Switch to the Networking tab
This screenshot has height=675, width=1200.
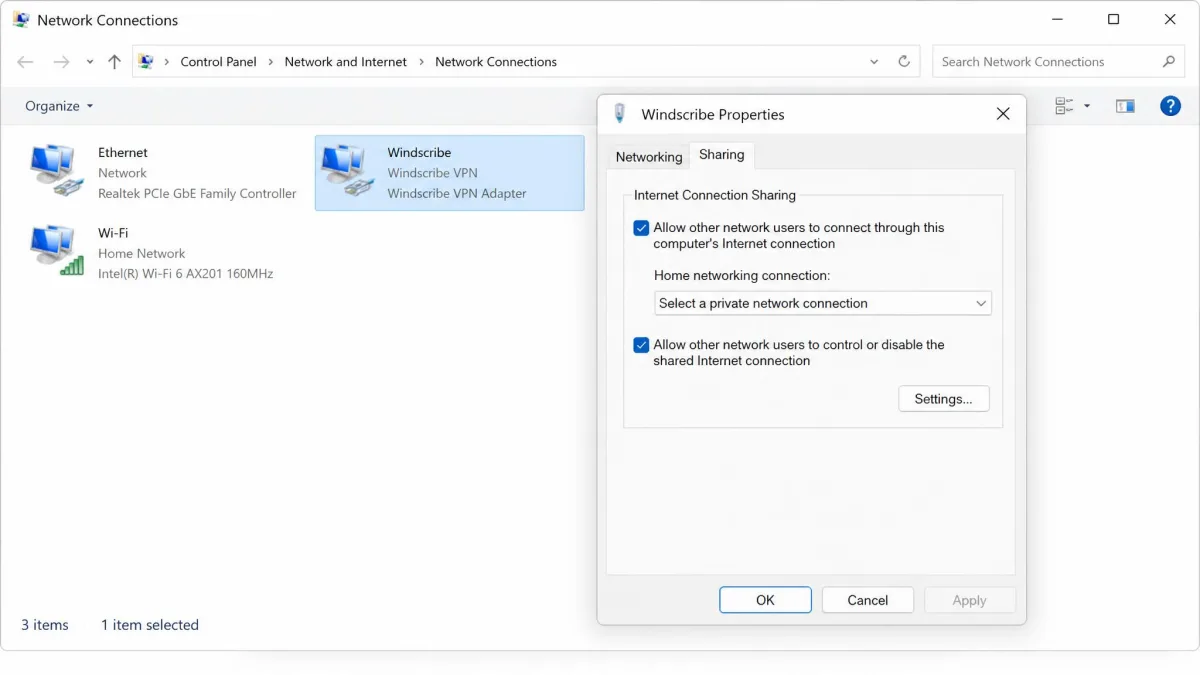[x=648, y=157]
